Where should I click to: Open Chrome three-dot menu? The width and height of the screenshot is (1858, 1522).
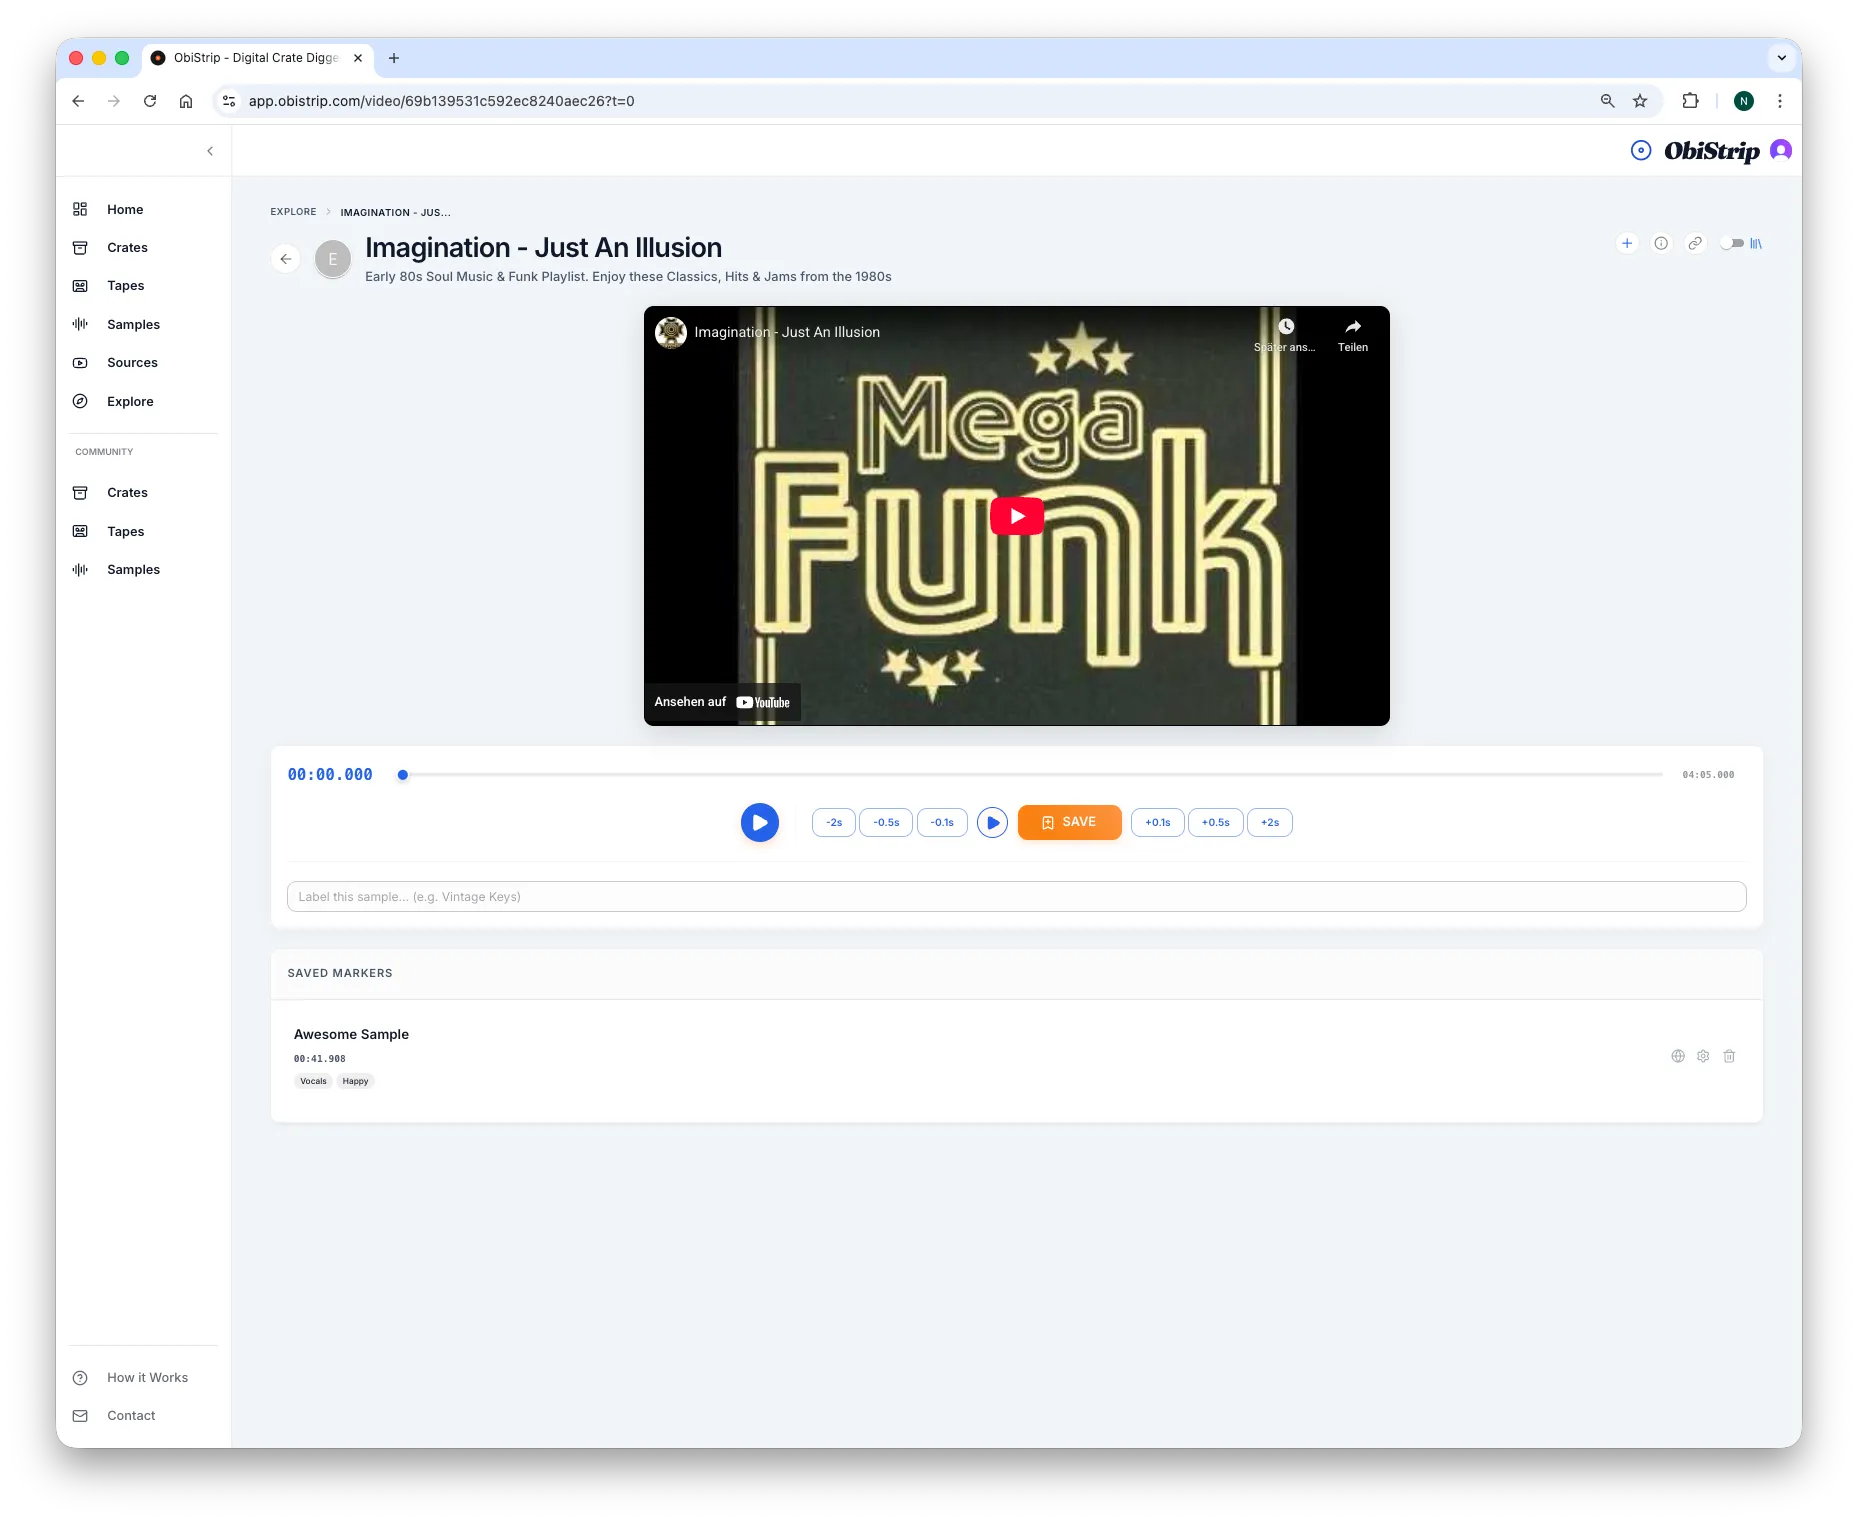pyautogui.click(x=1779, y=101)
